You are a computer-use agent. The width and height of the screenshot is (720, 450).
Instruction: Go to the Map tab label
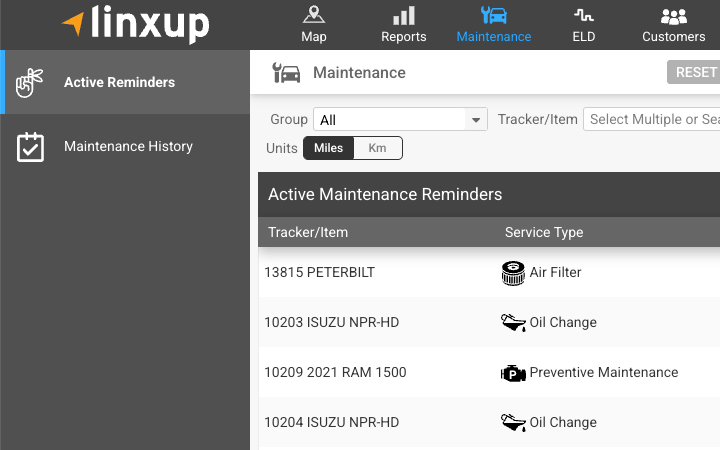[x=314, y=37]
